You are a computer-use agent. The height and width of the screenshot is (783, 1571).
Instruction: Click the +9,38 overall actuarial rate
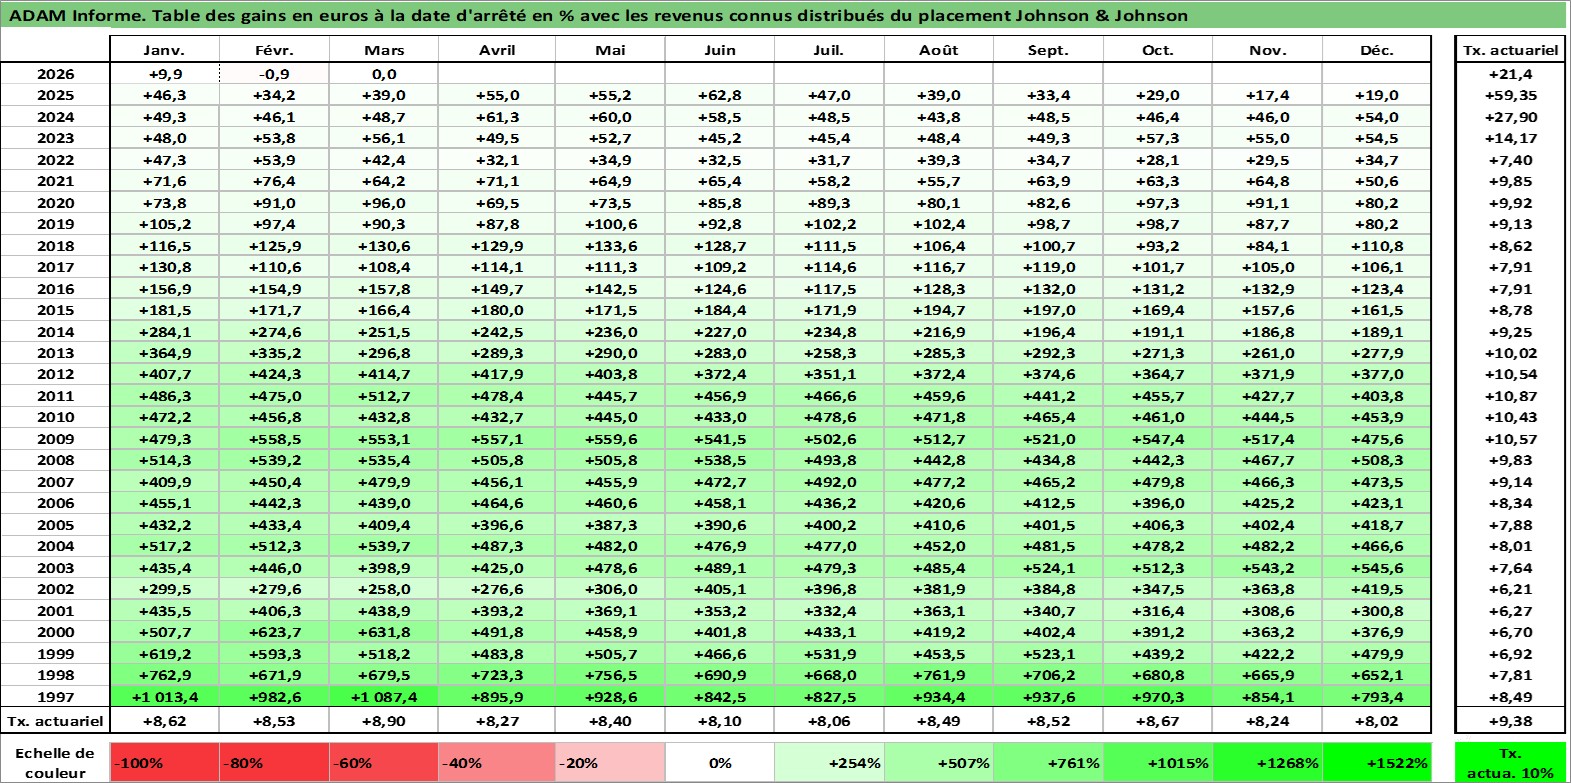coord(1511,721)
